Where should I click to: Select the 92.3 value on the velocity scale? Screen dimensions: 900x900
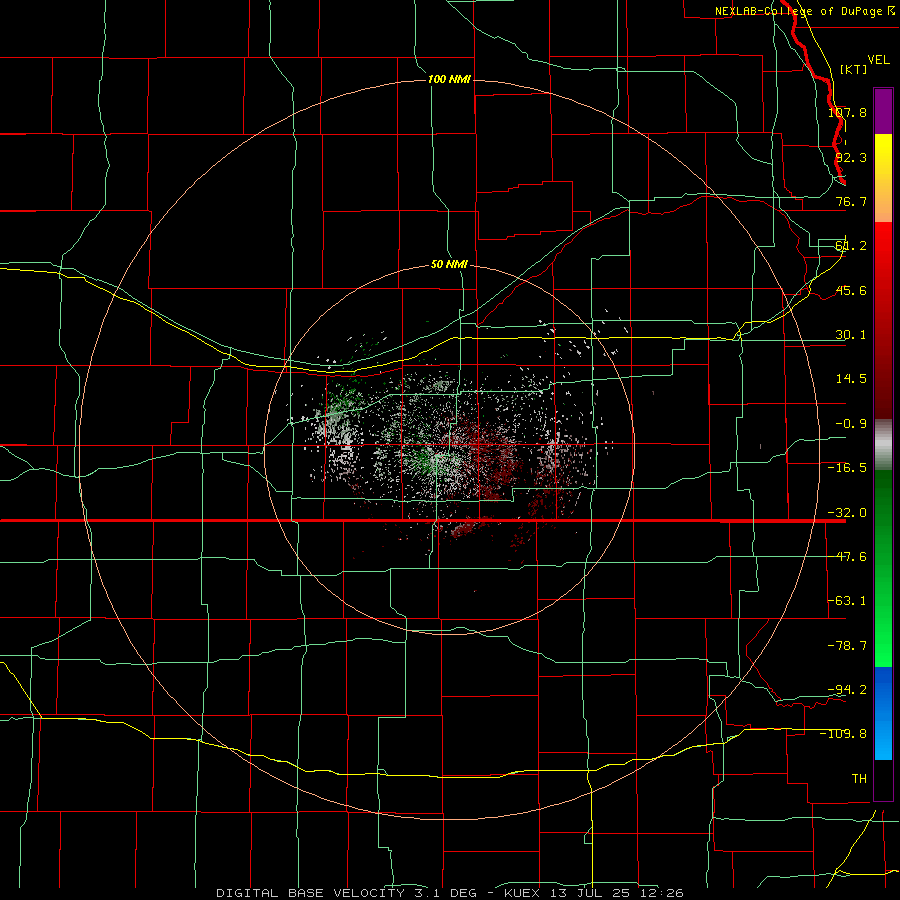pyautogui.click(x=851, y=157)
